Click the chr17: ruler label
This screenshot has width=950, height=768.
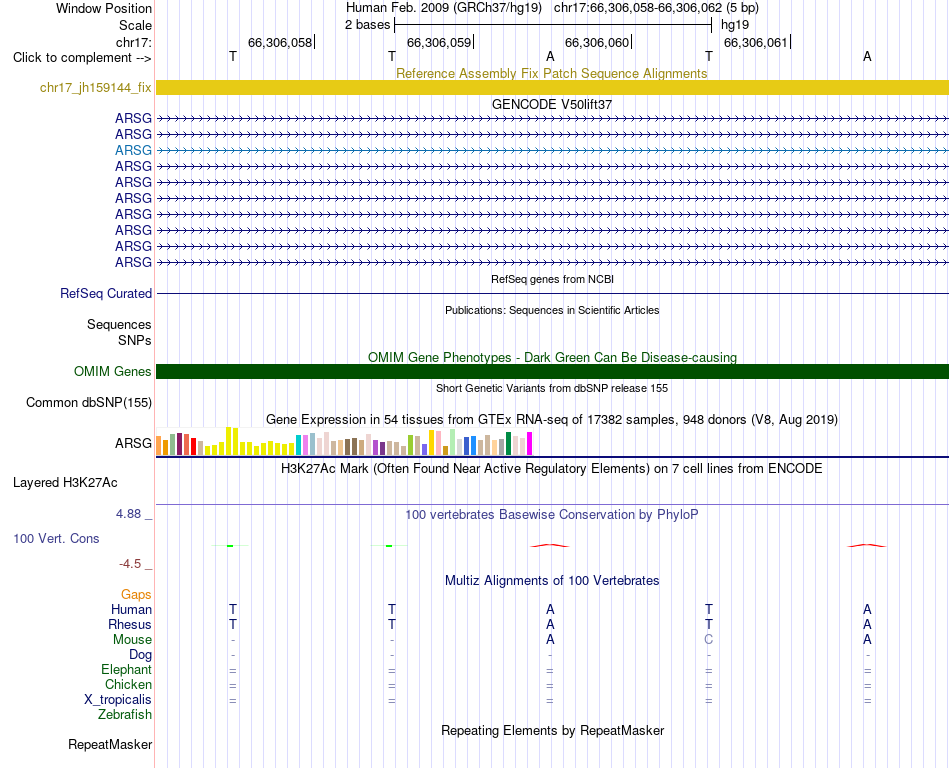(134, 42)
